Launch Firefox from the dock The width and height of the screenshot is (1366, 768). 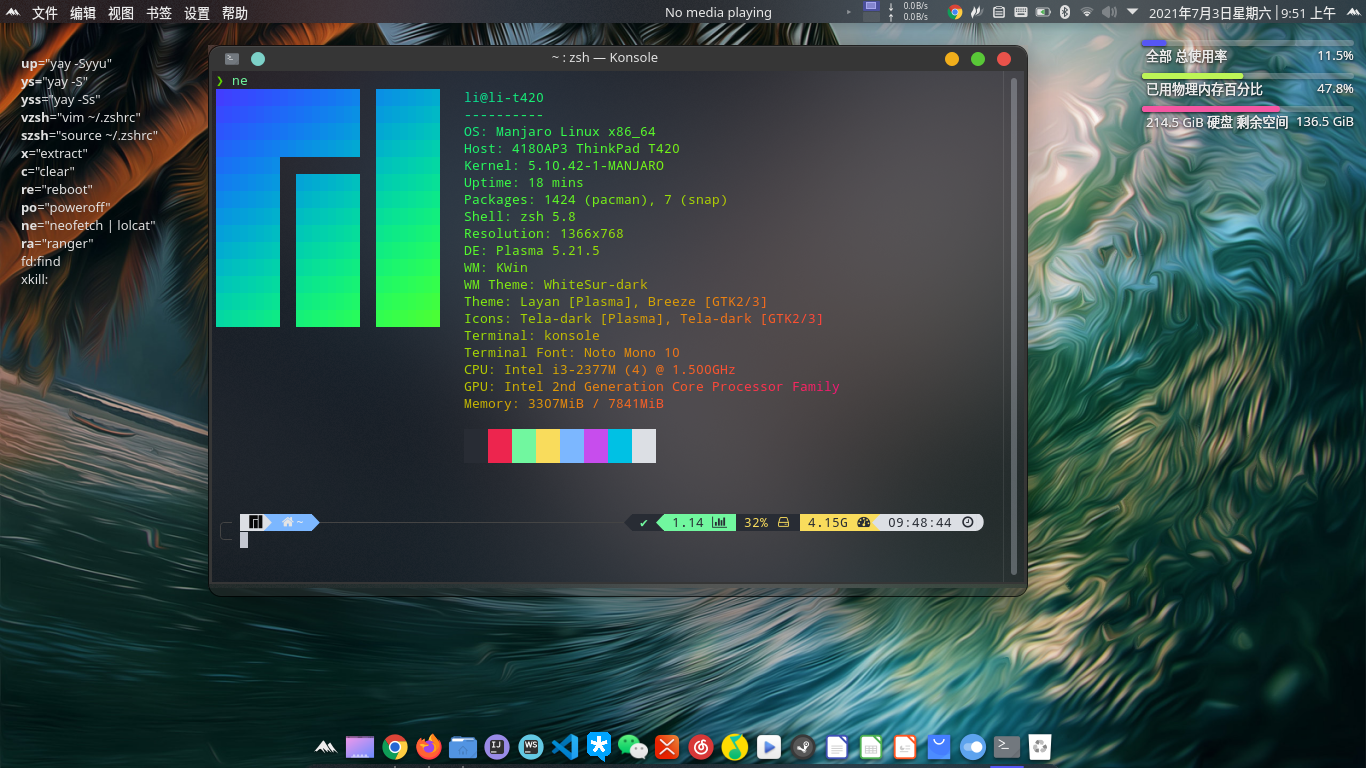[x=427, y=746]
